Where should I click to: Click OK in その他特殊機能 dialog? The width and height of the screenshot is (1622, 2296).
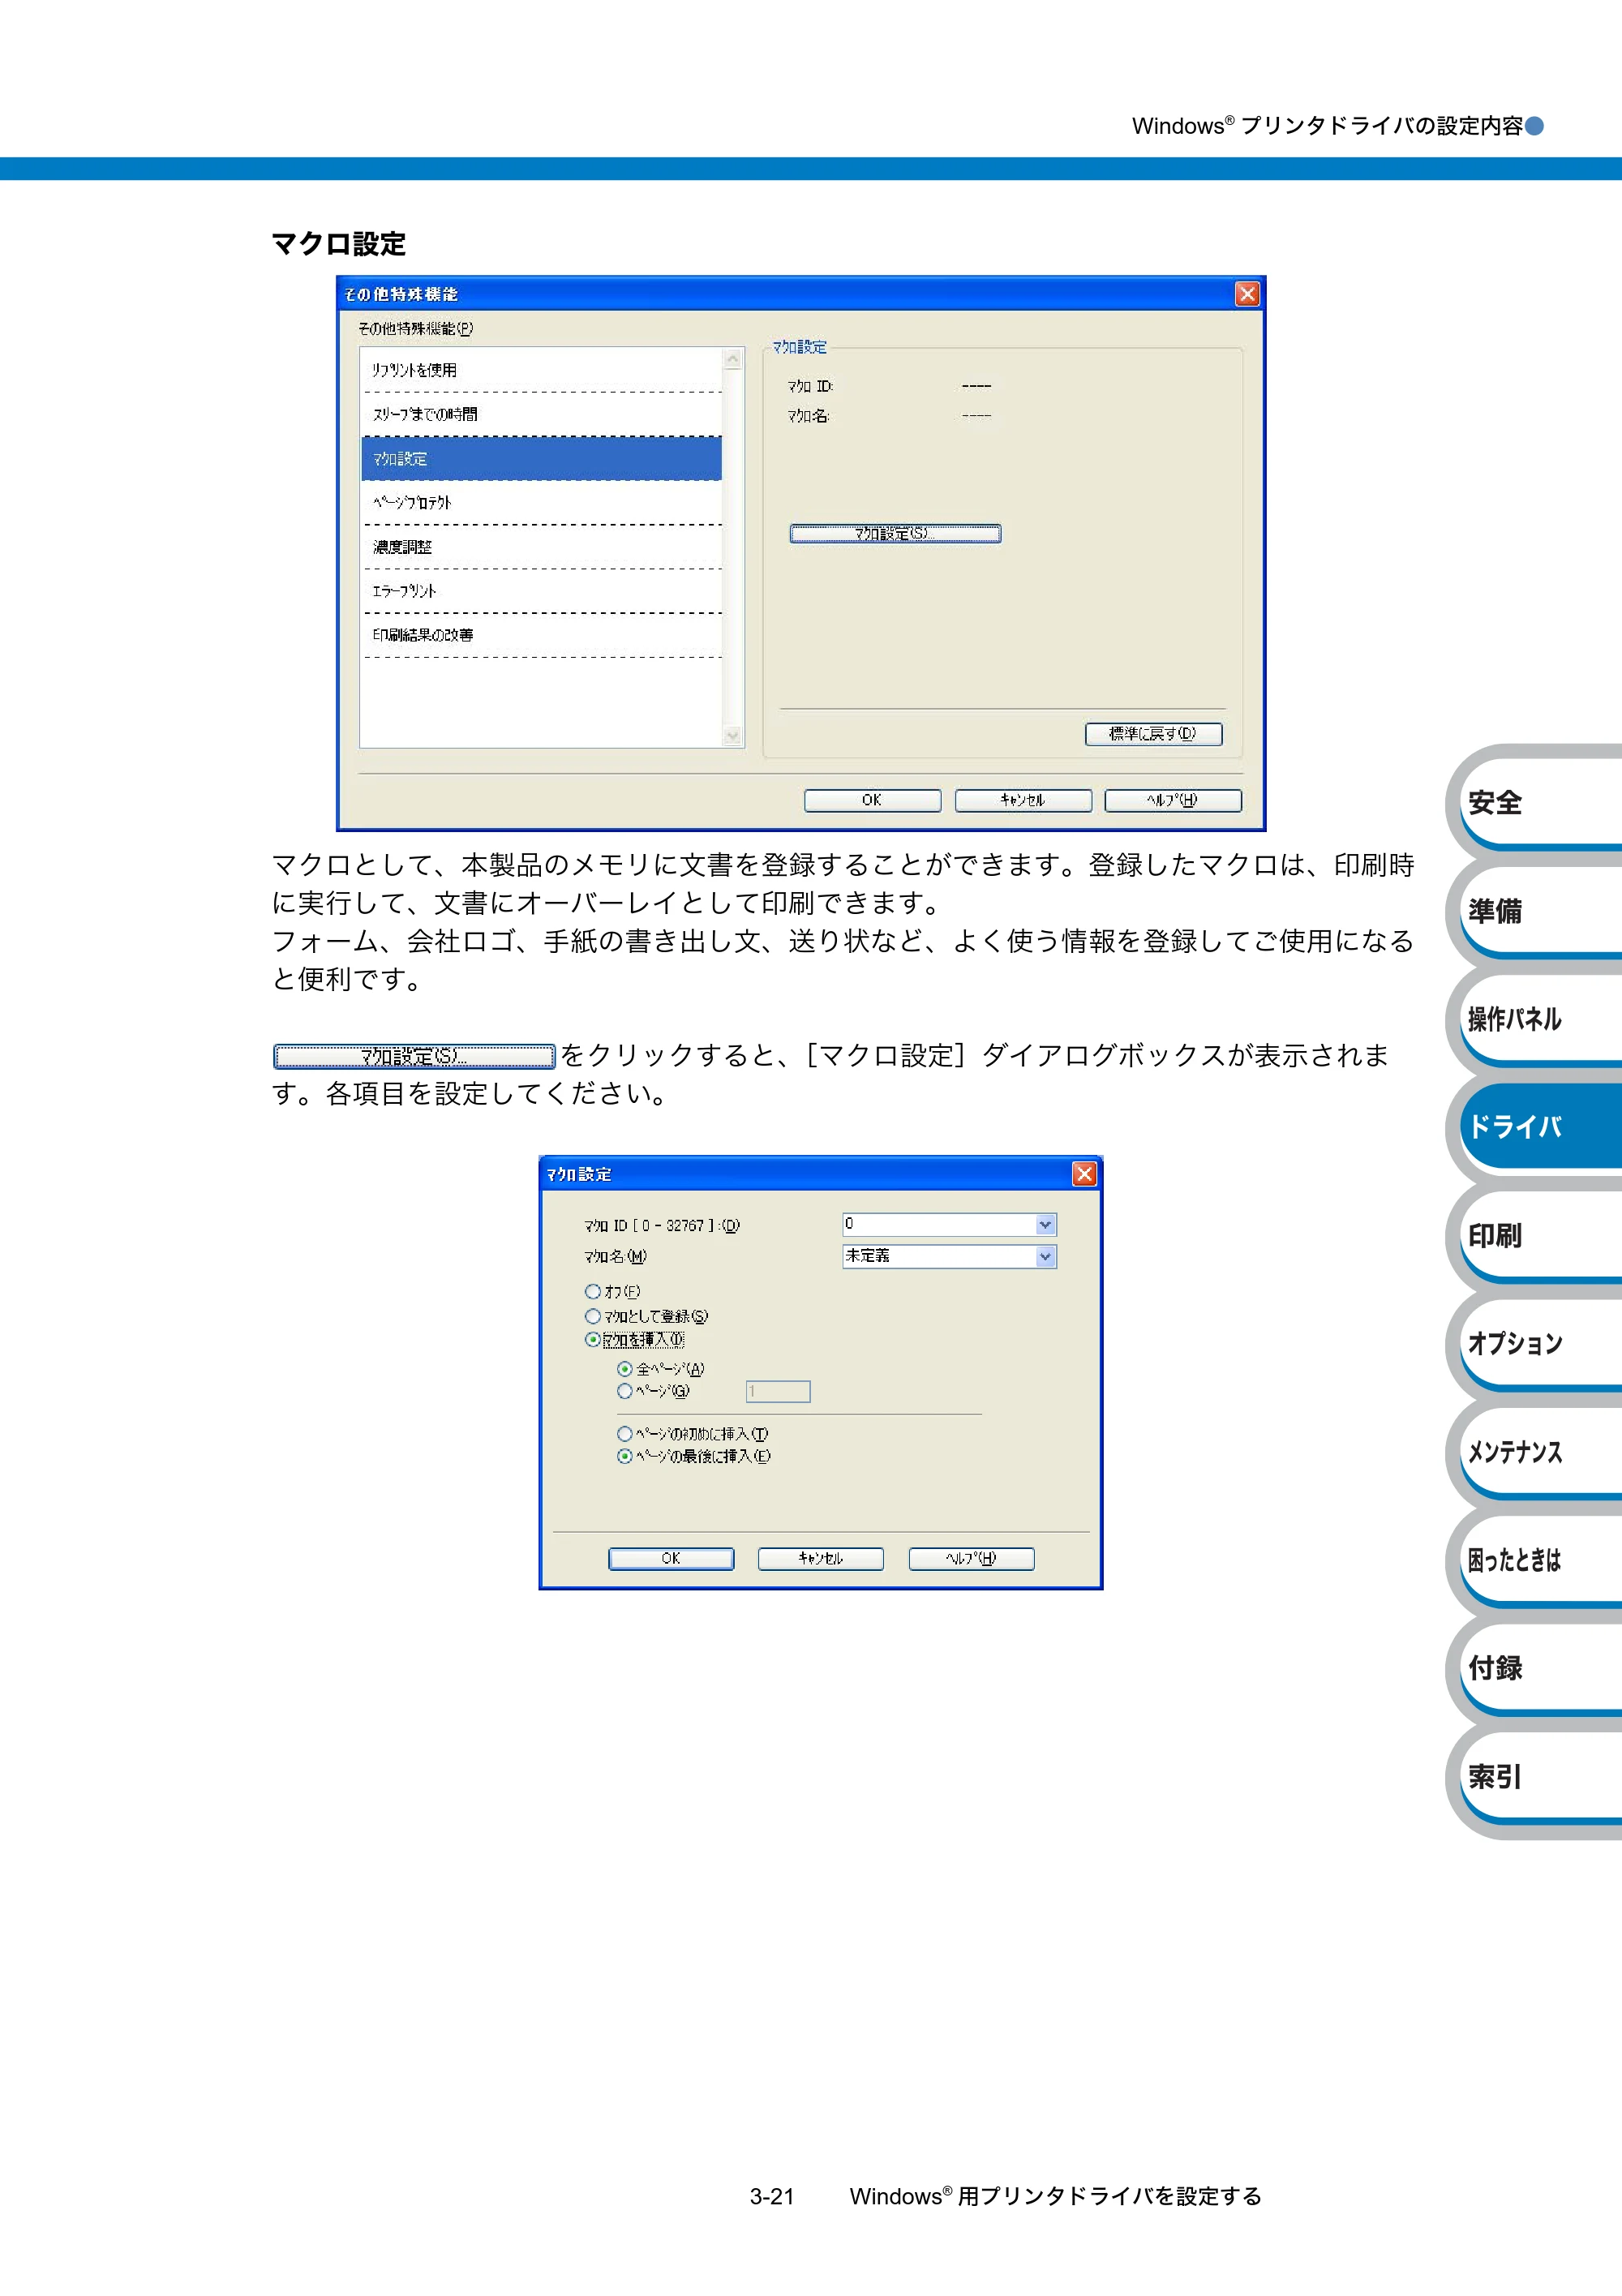[872, 800]
